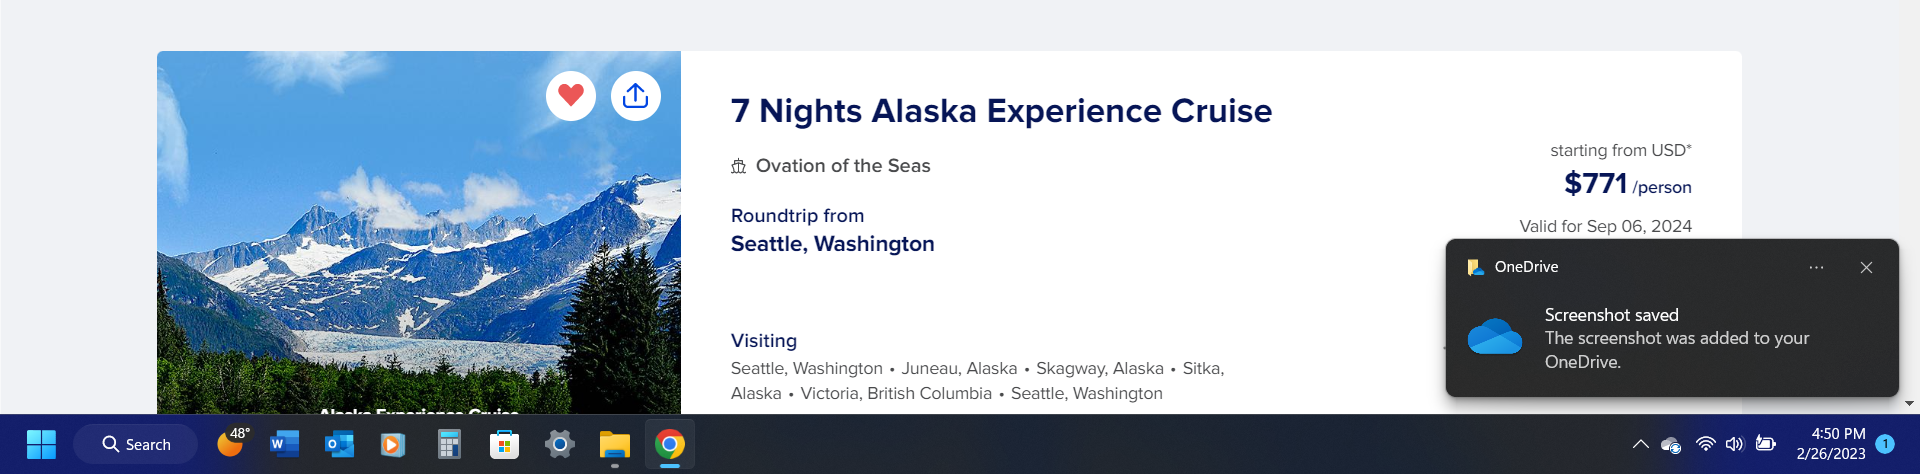This screenshot has height=474, width=1920.
Task: Launch Microsoft Word from the taskbar
Action: pyautogui.click(x=285, y=444)
